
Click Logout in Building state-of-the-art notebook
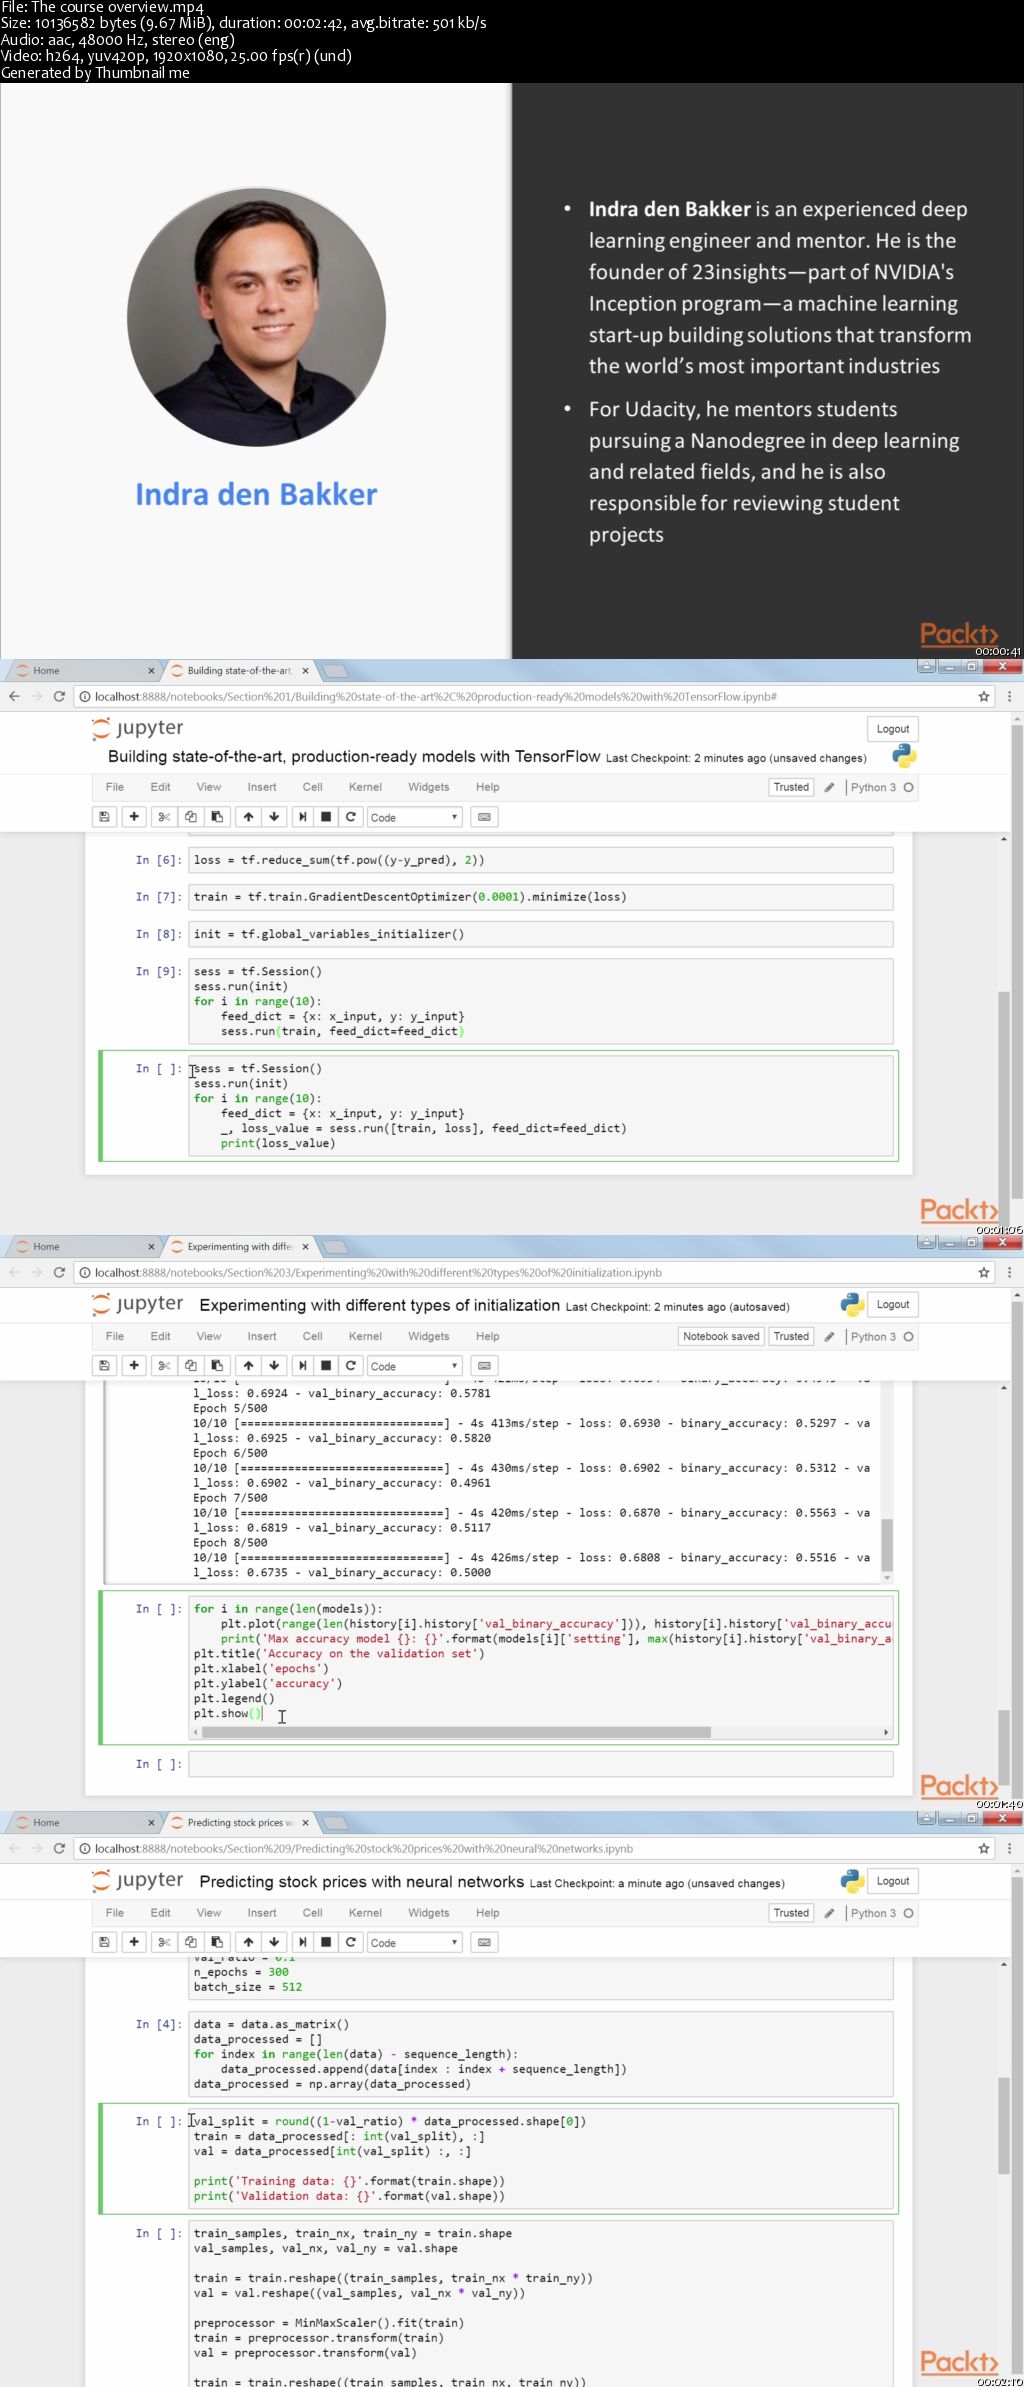[892, 728]
